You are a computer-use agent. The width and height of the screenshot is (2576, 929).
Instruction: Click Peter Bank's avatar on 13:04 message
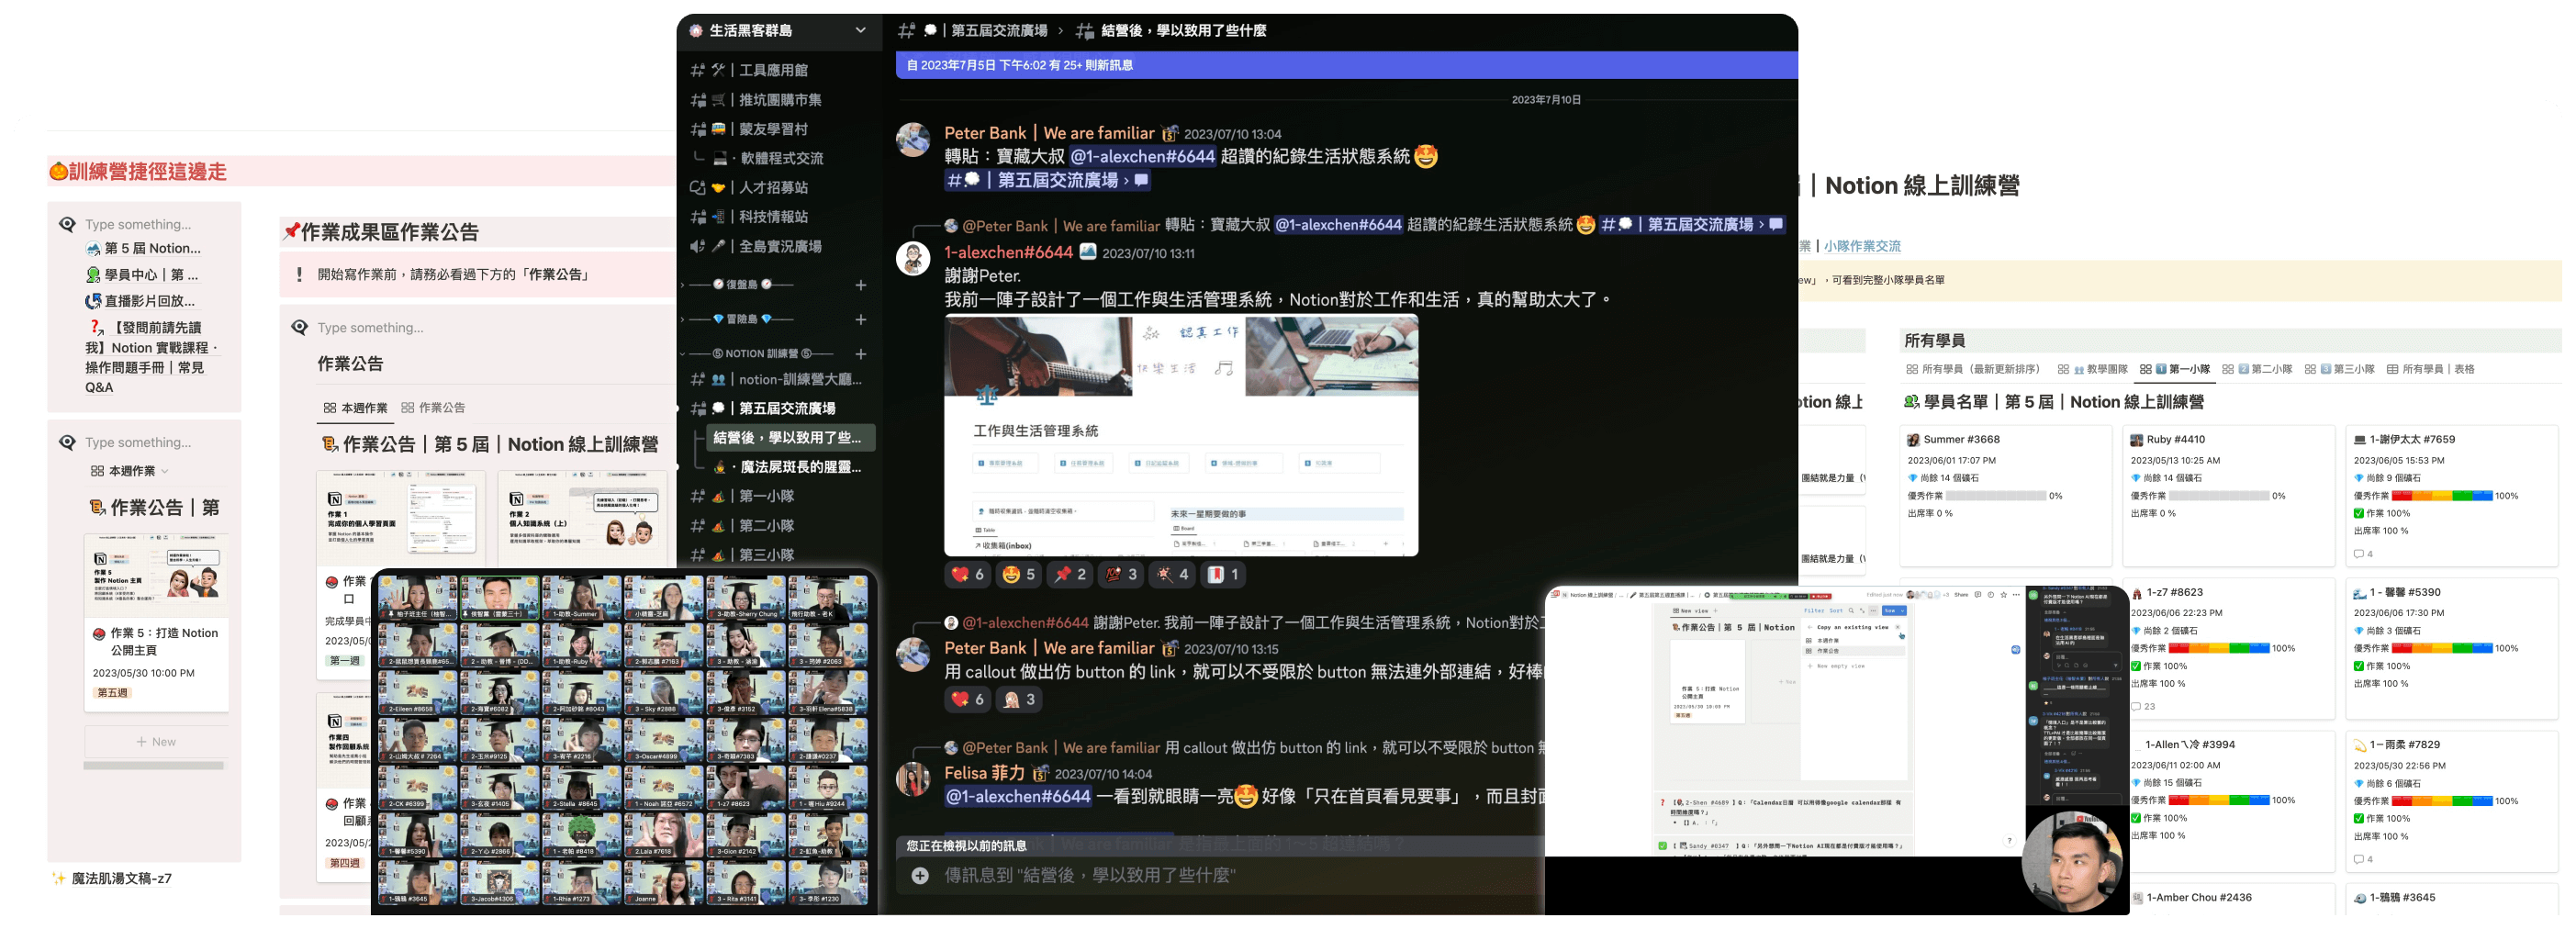(912, 140)
